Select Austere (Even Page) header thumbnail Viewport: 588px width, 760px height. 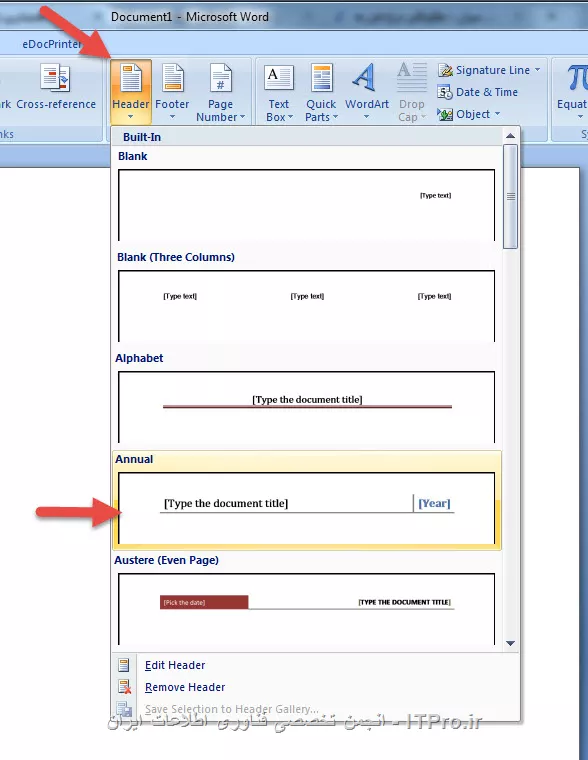coord(306,609)
